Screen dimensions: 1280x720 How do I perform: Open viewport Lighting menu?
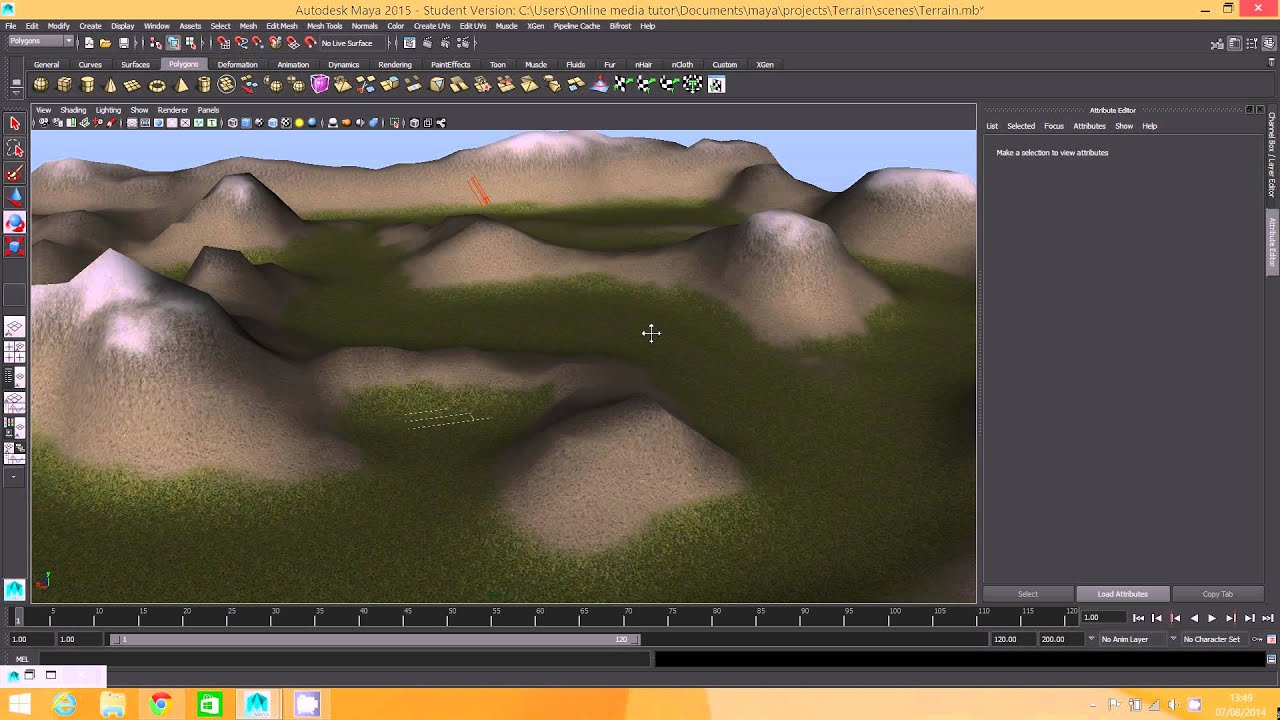(x=108, y=110)
